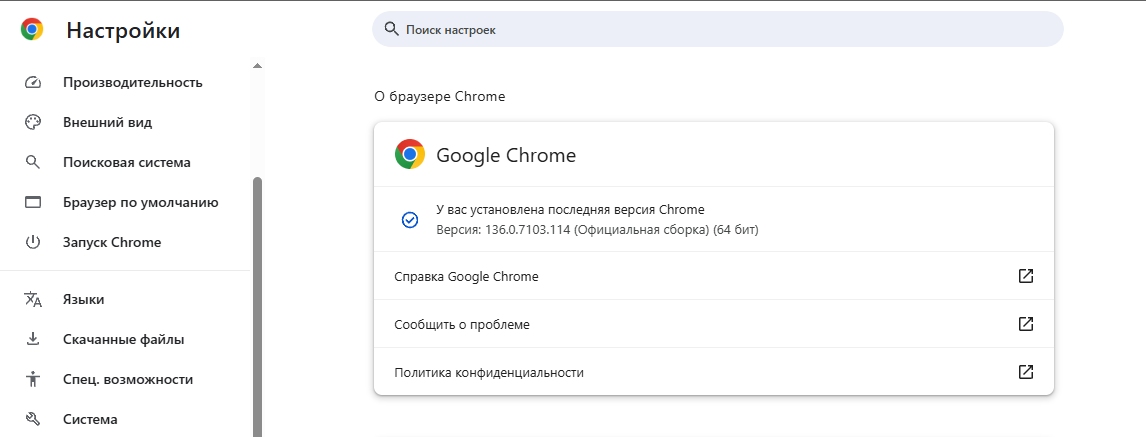Click the sidebar scroll-up arrow
Viewport: 1146px width, 437px height.
(x=257, y=66)
